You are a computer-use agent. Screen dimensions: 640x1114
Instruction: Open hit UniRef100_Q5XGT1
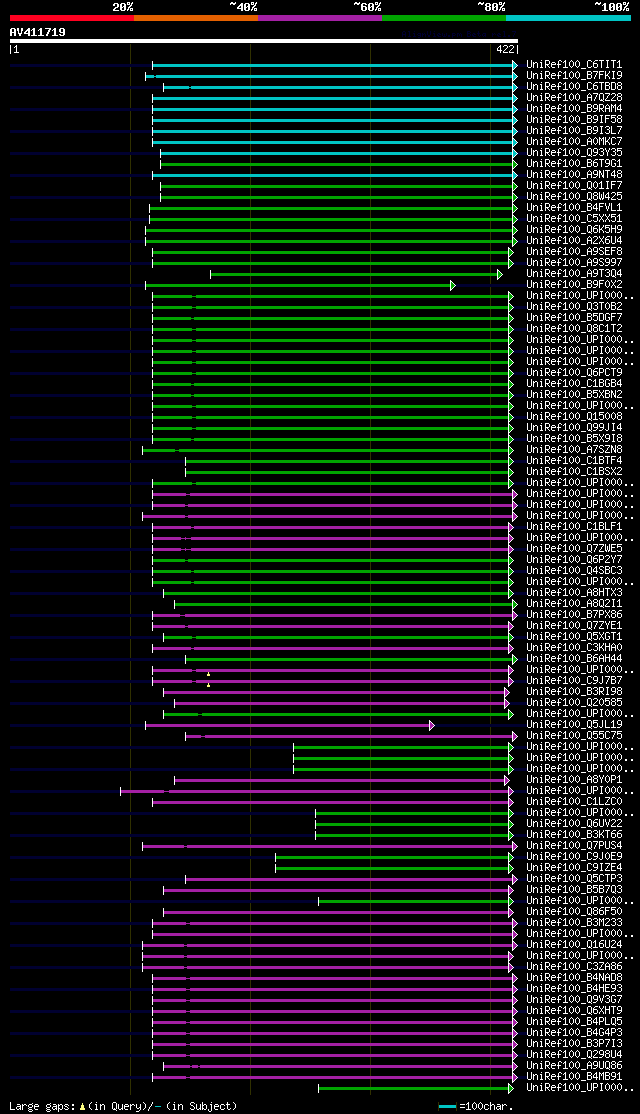pyautogui.click(x=575, y=637)
